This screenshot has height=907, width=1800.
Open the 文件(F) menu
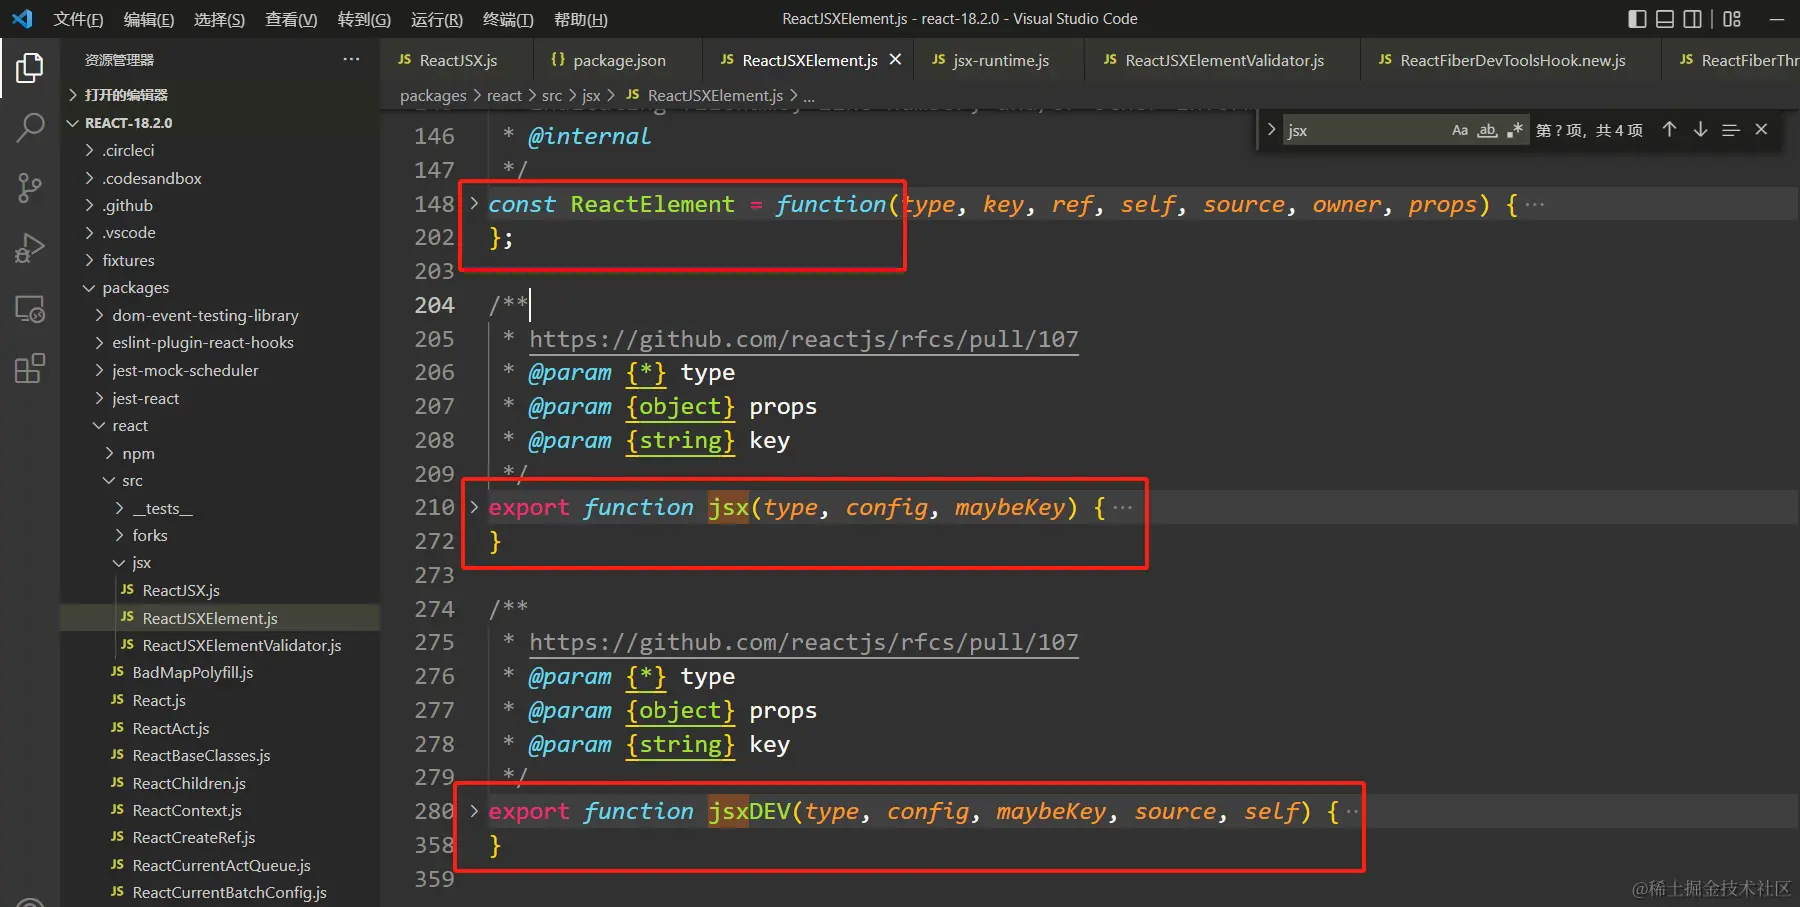click(78, 19)
